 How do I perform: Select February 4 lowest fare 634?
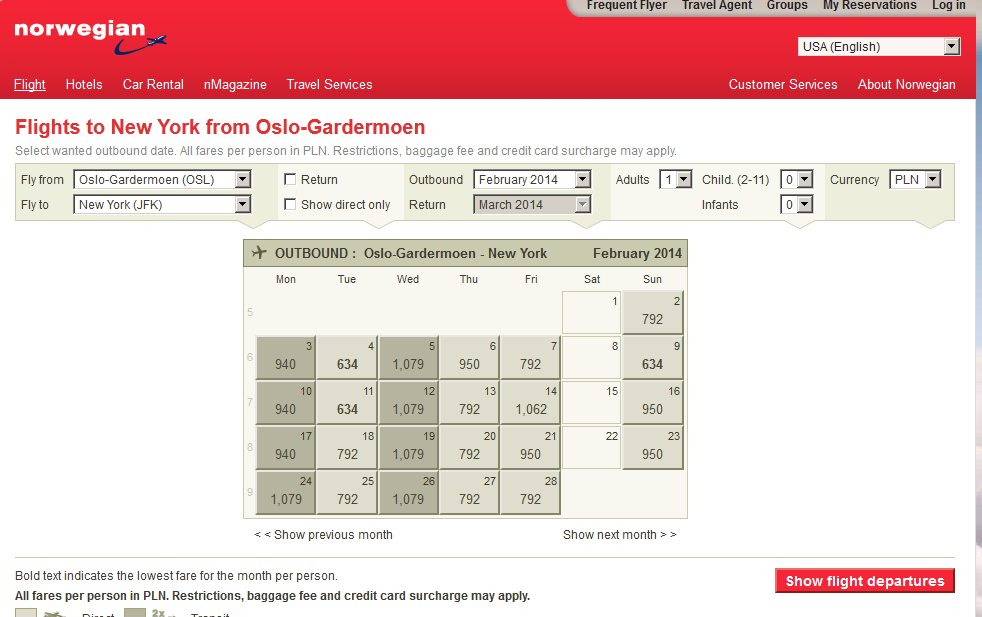pos(347,357)
